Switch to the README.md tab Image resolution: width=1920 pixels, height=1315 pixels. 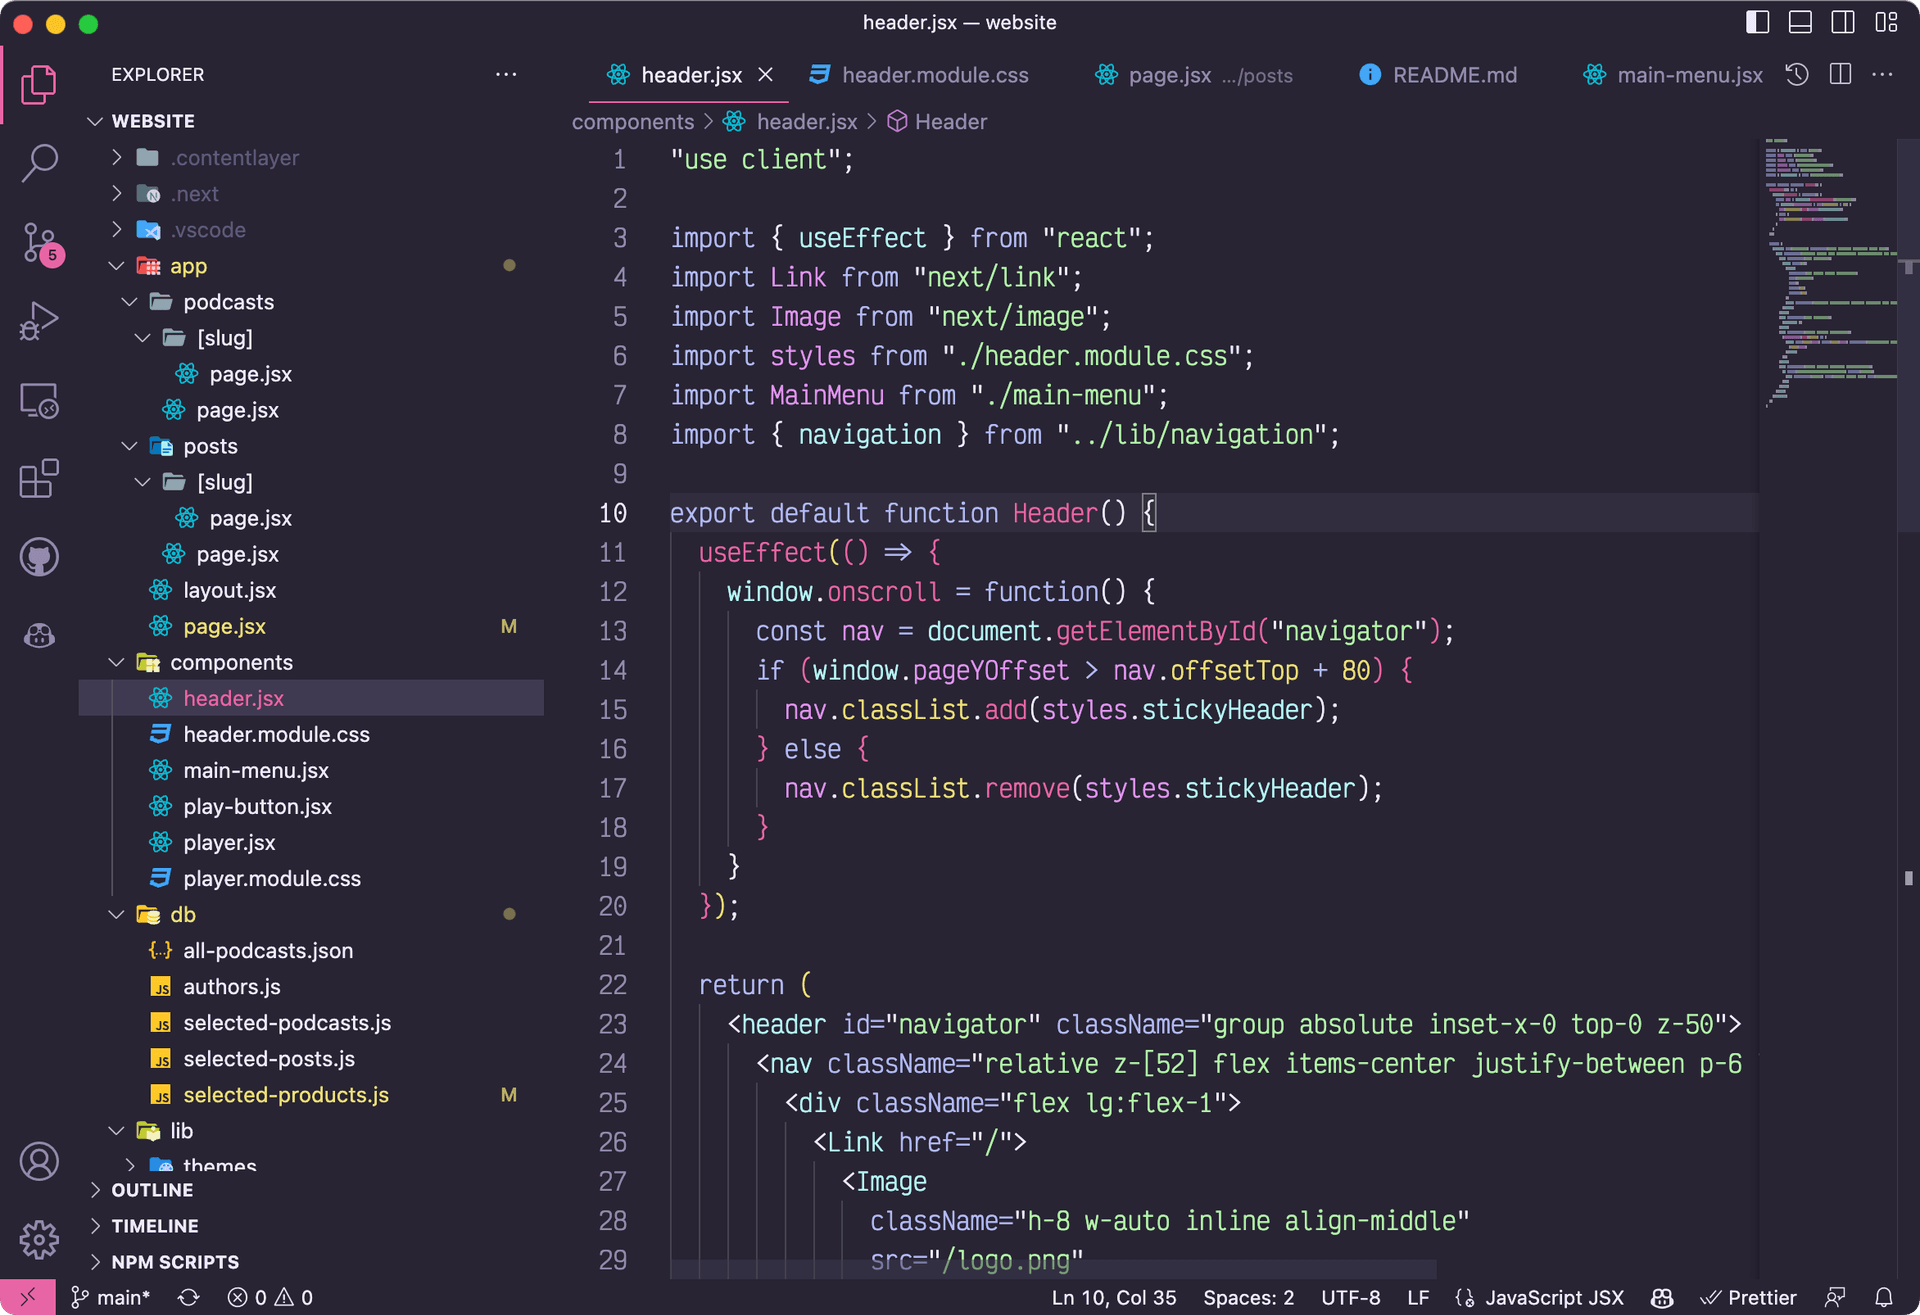pos(1455,74)
